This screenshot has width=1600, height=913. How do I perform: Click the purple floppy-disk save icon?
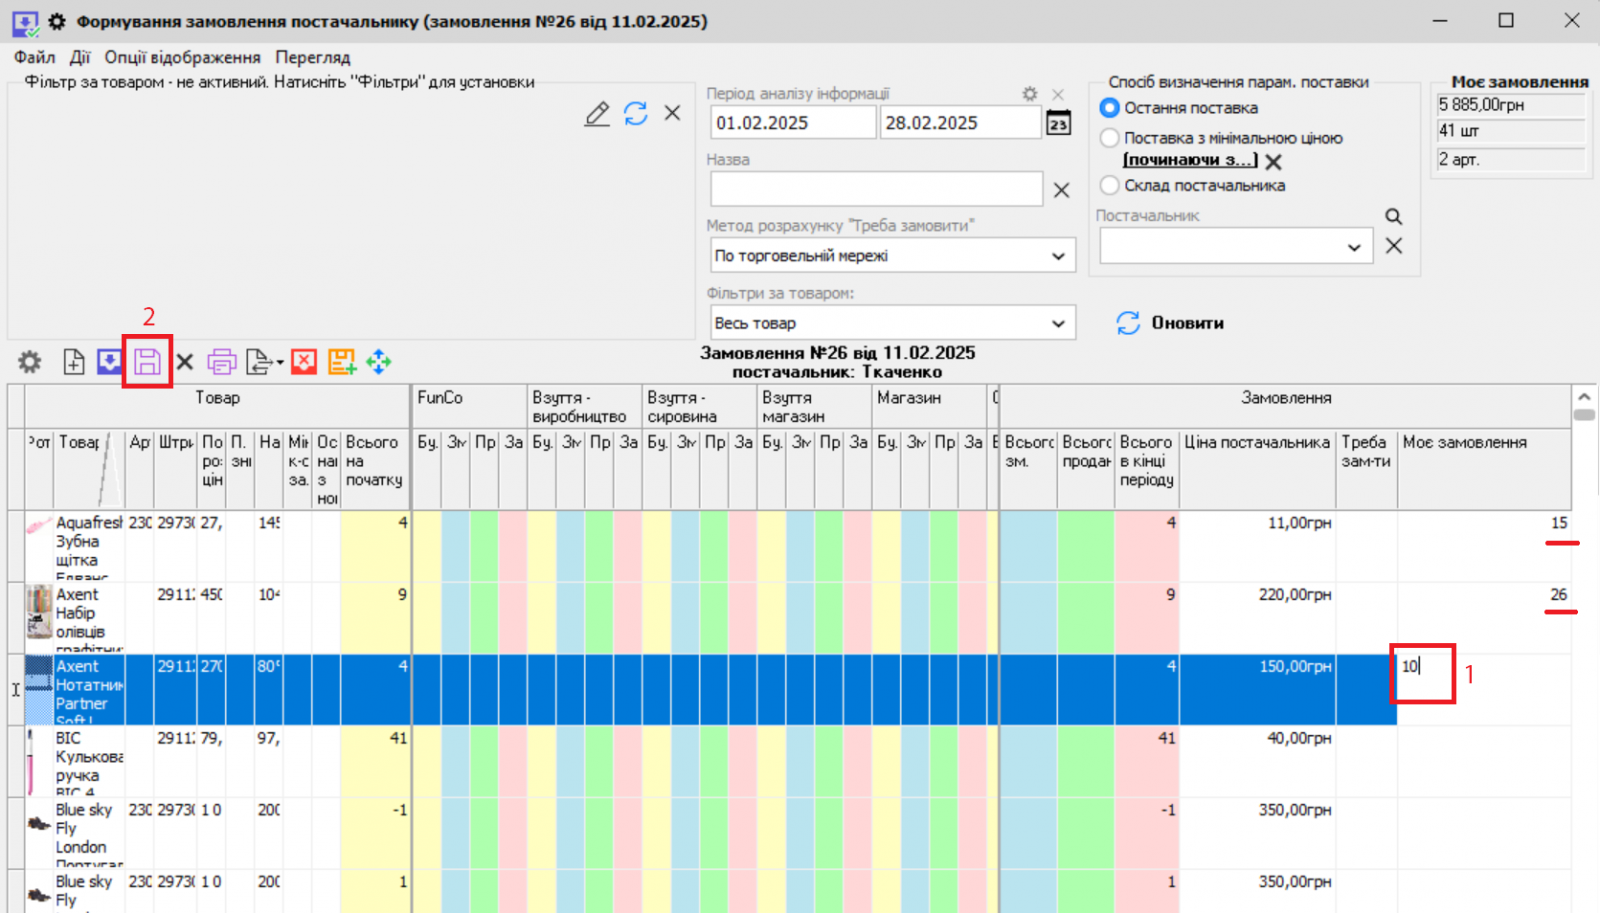[x=147, y=362]
